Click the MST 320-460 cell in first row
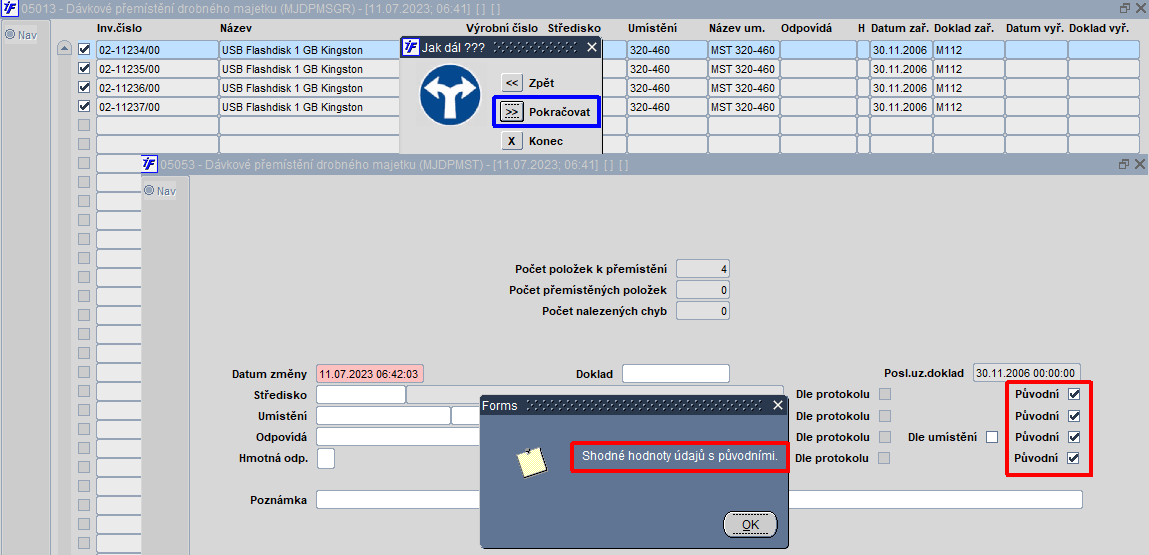The width and height of the screenshot is (1149, 555). click(742, 49)
